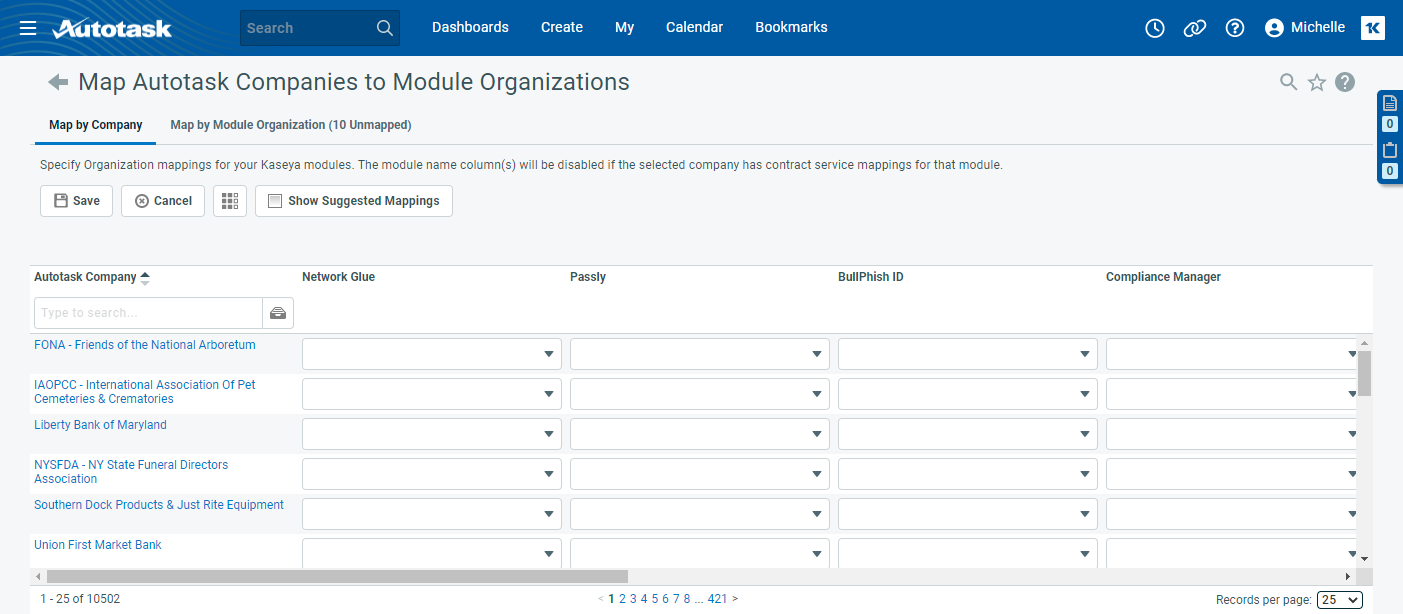
Task: Open the hamburger navigation menu
Action: pyautogui.click(x=28, y=28)
